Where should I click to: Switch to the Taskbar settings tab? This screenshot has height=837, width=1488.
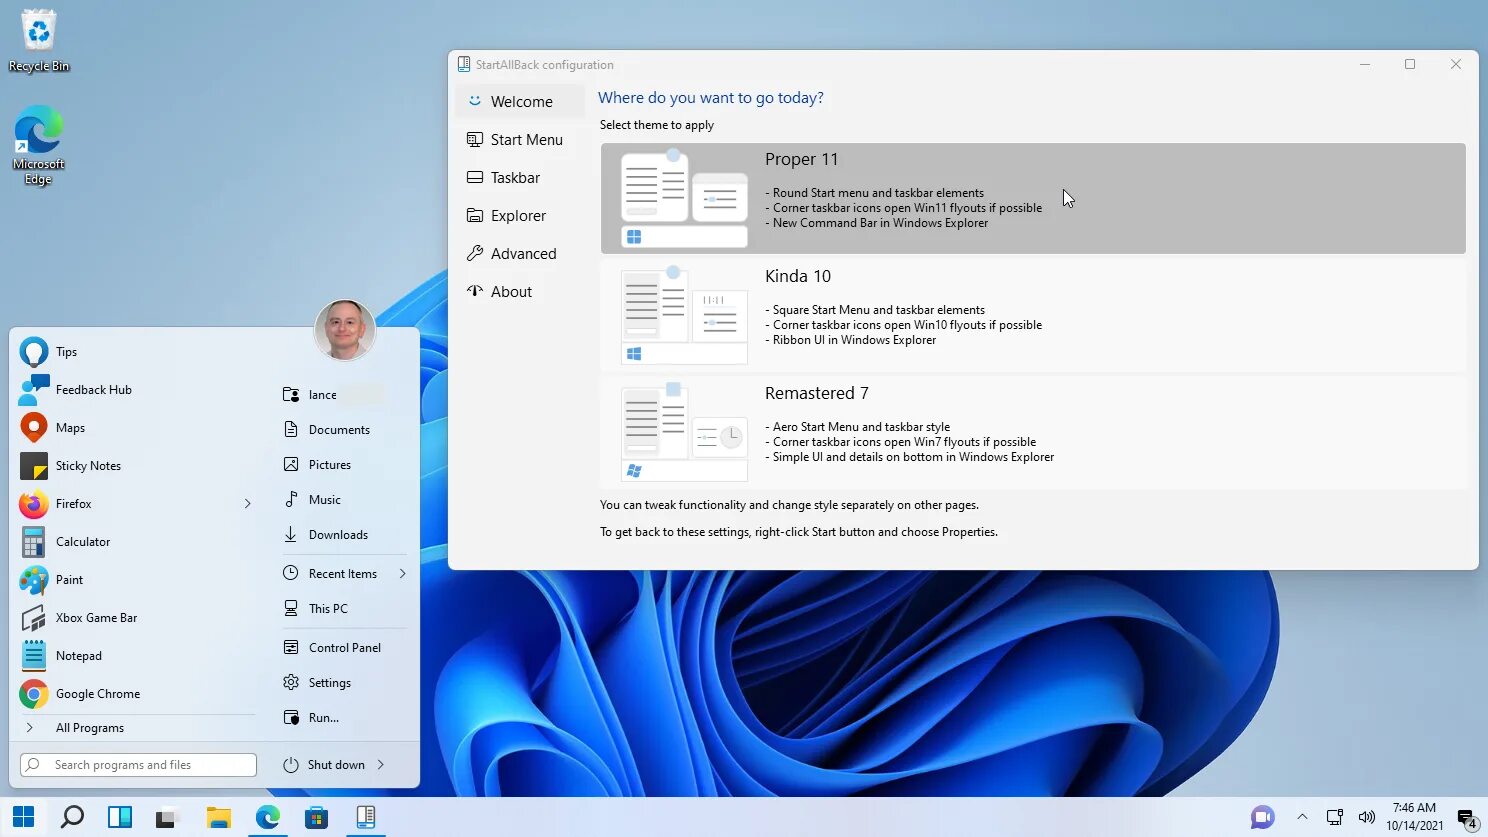click(520, 178)
